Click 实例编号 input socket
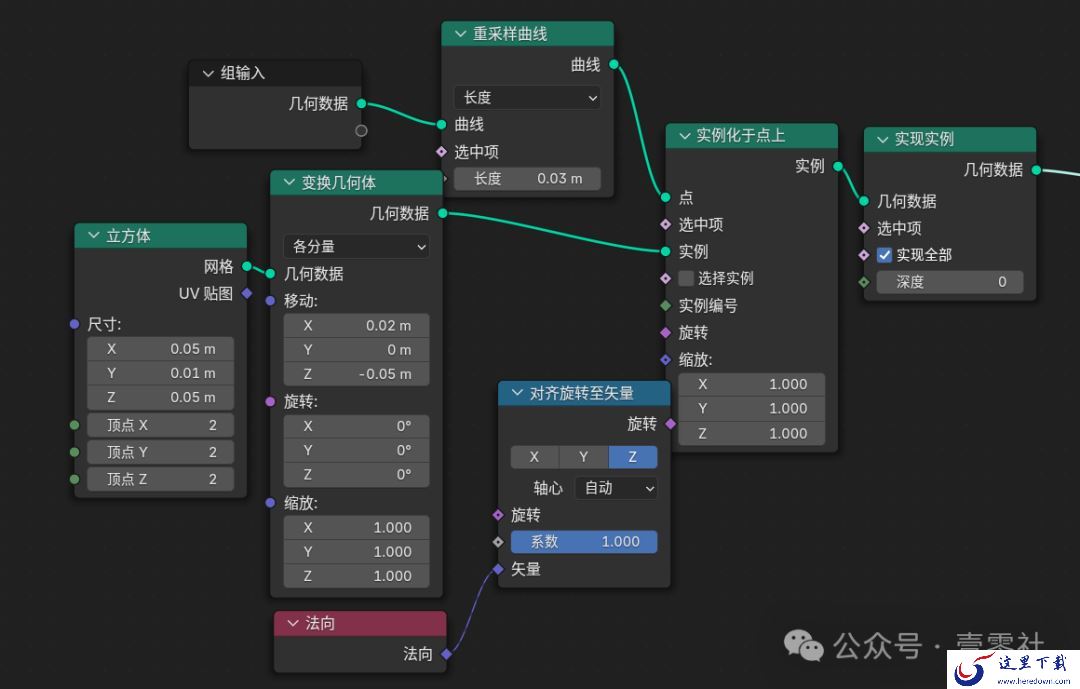The image size is (1080, 689). 665,305
